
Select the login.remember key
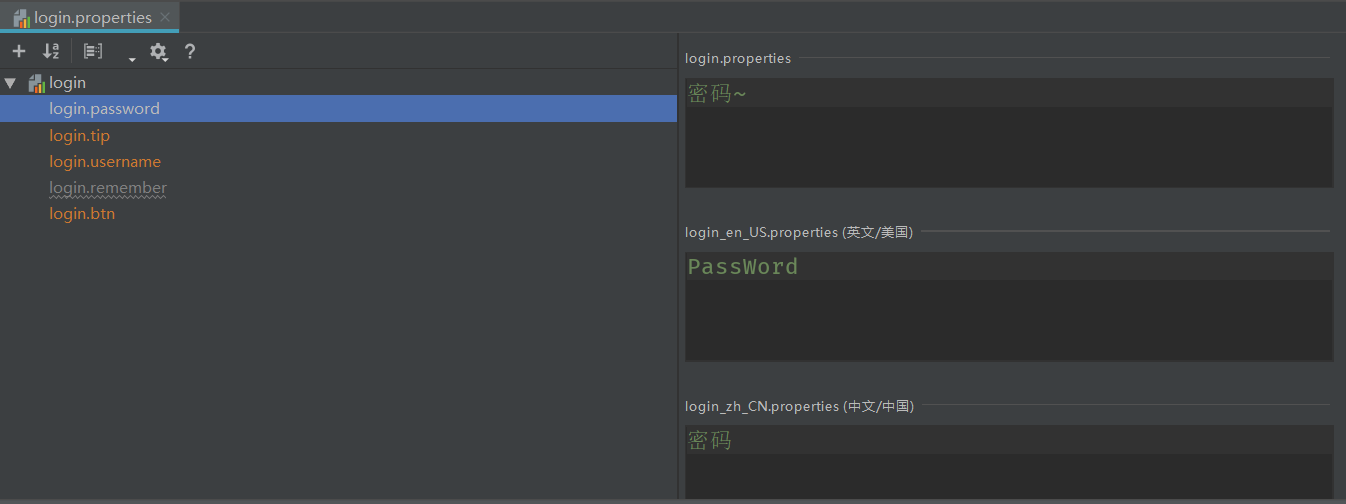(108, 188)
